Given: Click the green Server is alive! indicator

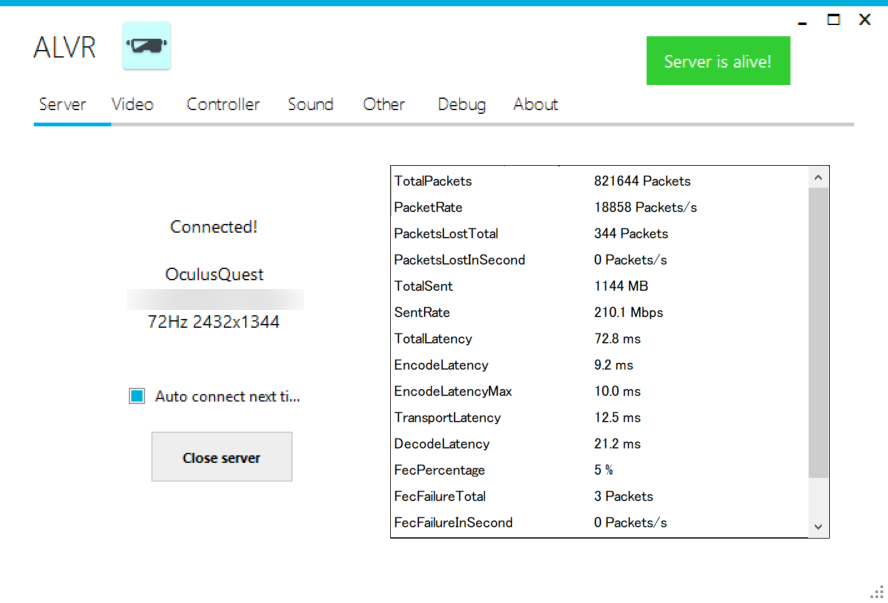Looking at the screenshot, I should pos(718,61).
